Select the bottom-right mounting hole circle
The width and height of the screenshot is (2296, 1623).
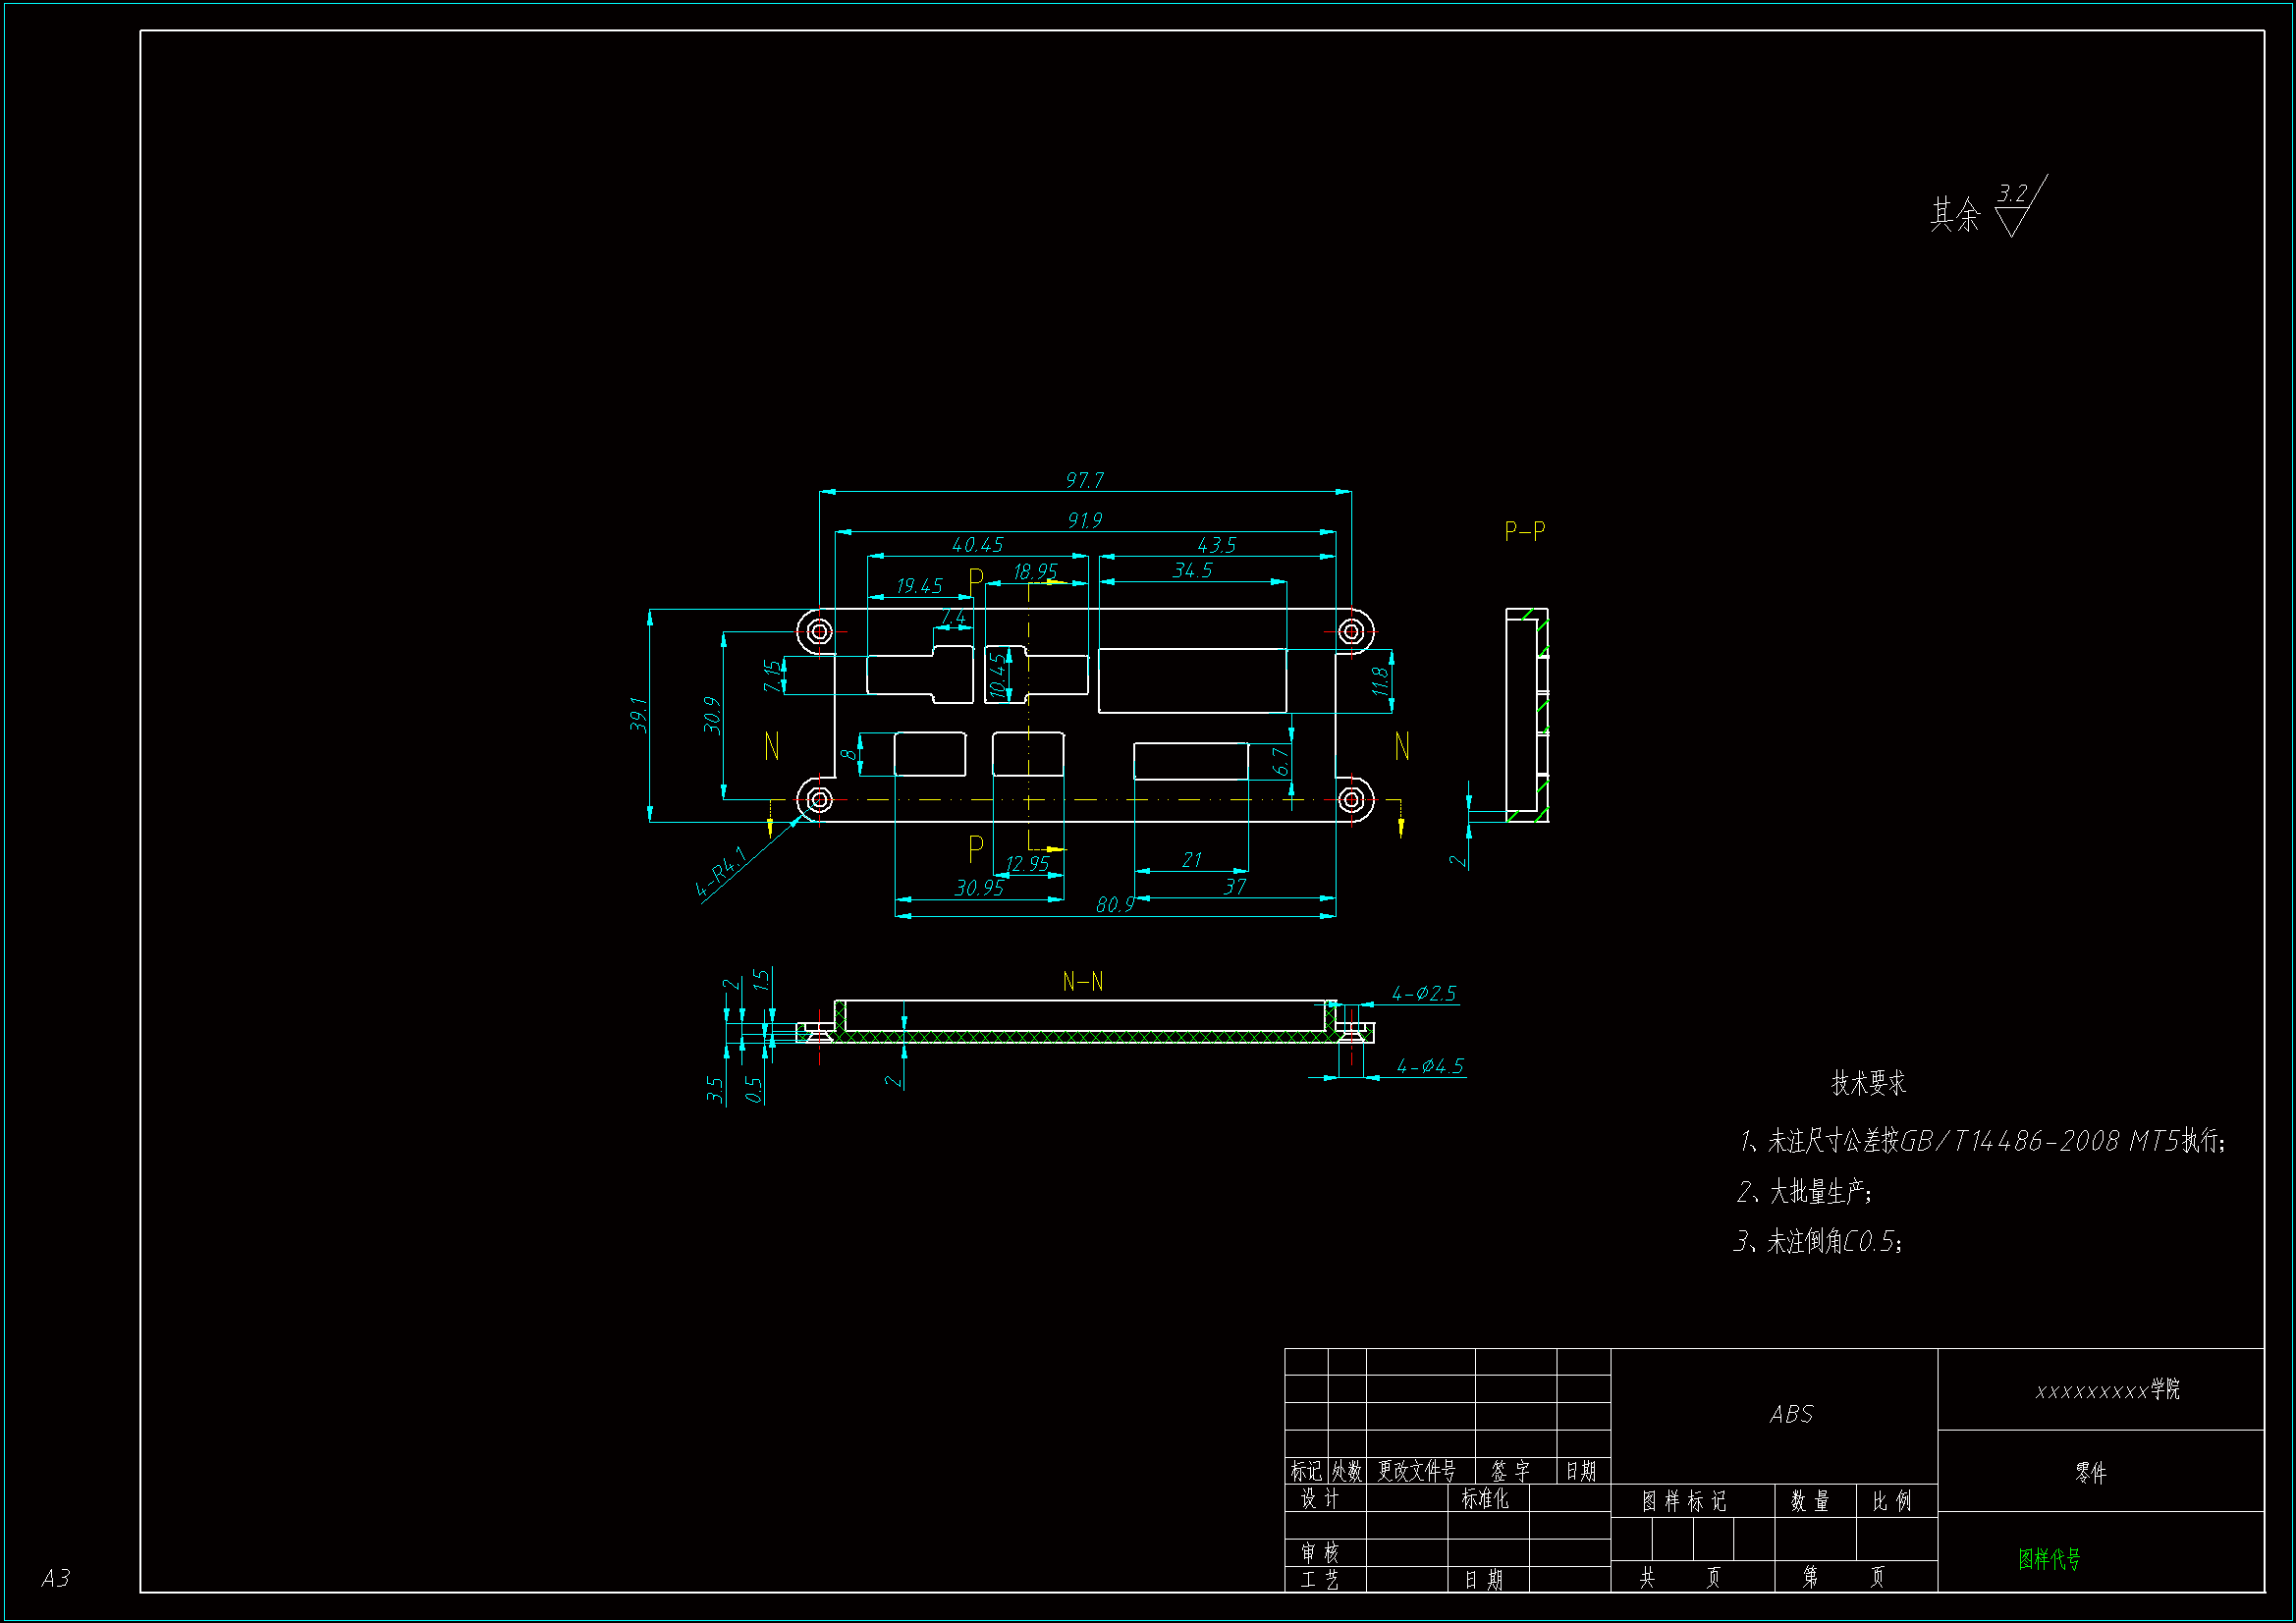pos(1350,799)
